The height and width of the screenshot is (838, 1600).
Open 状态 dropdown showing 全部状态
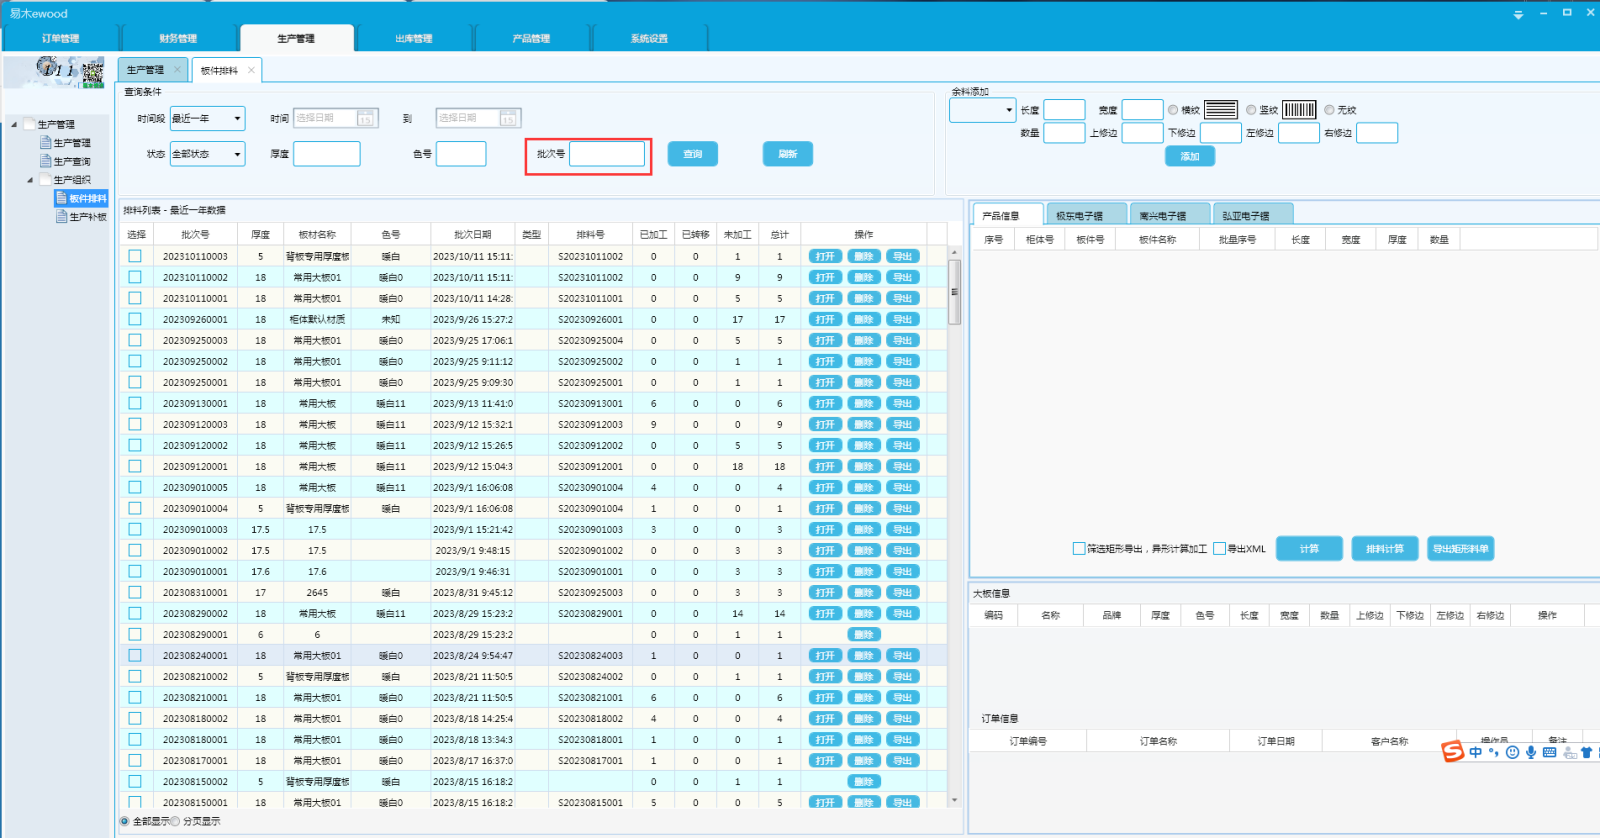coord(207,154)
